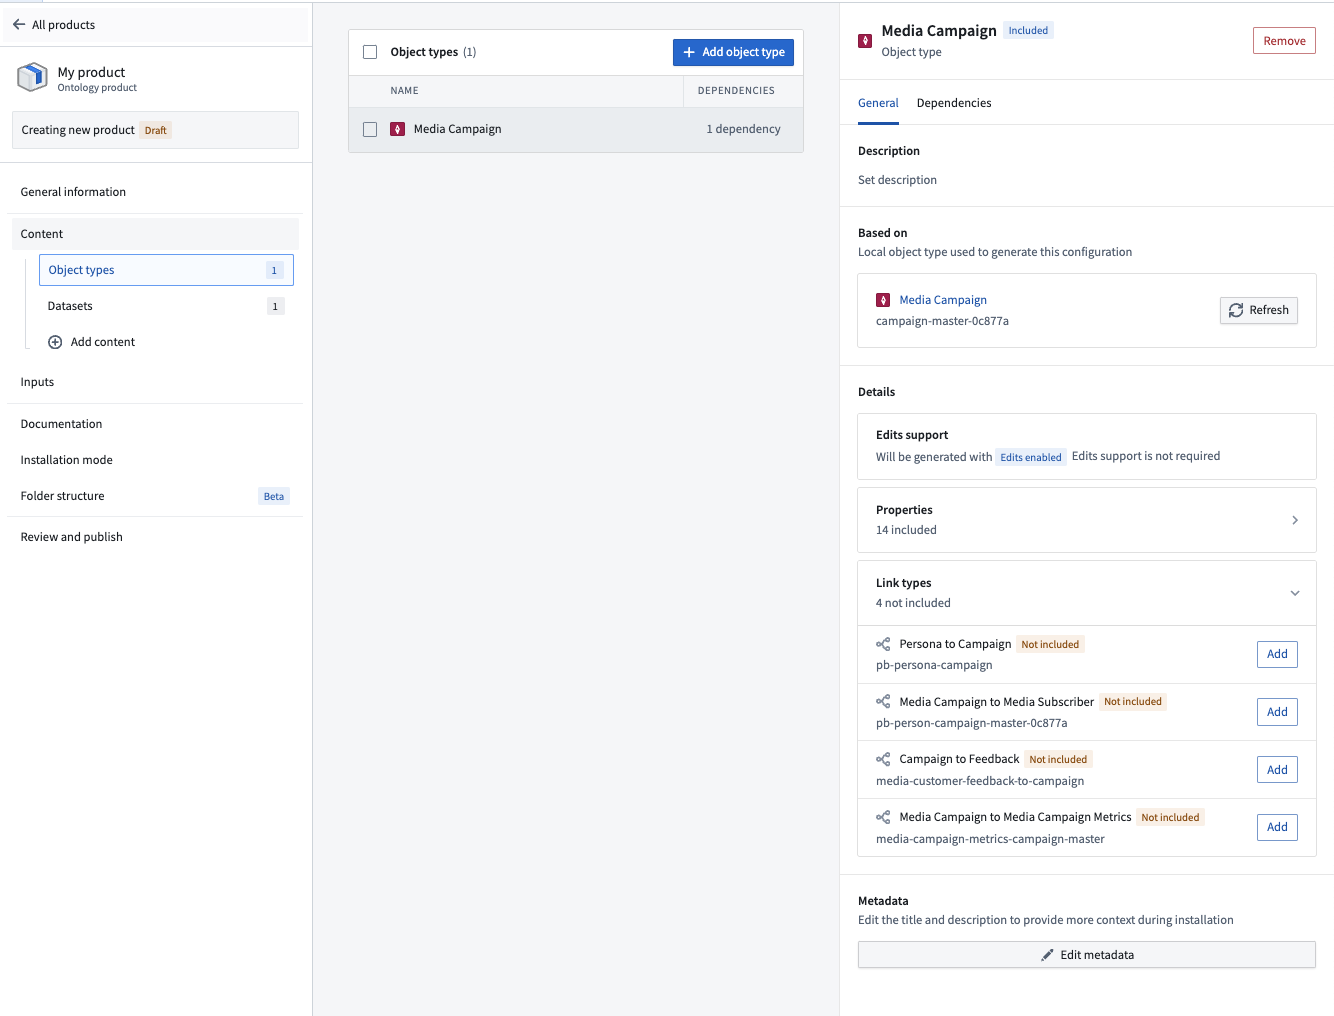
Task: Open the Datasets sidebar item
Action: (166, 306)
